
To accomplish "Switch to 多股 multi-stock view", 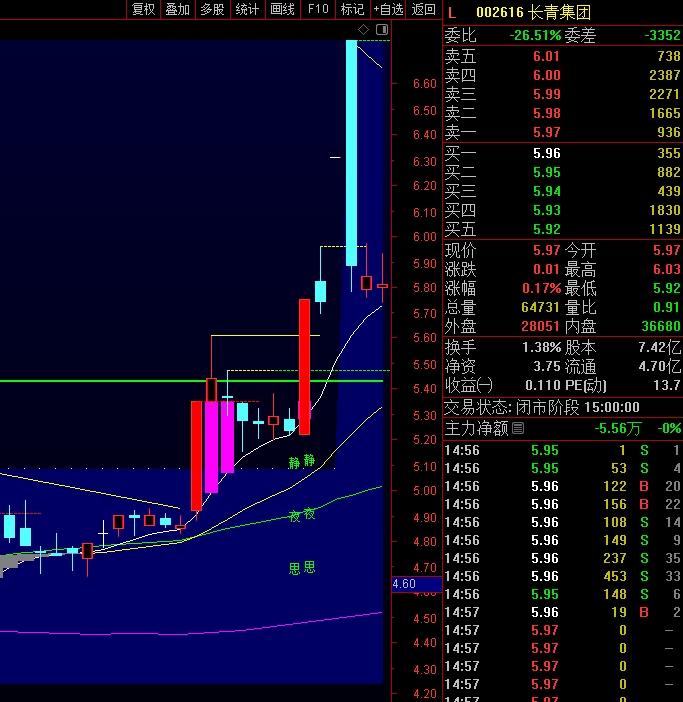I will 212,9.
